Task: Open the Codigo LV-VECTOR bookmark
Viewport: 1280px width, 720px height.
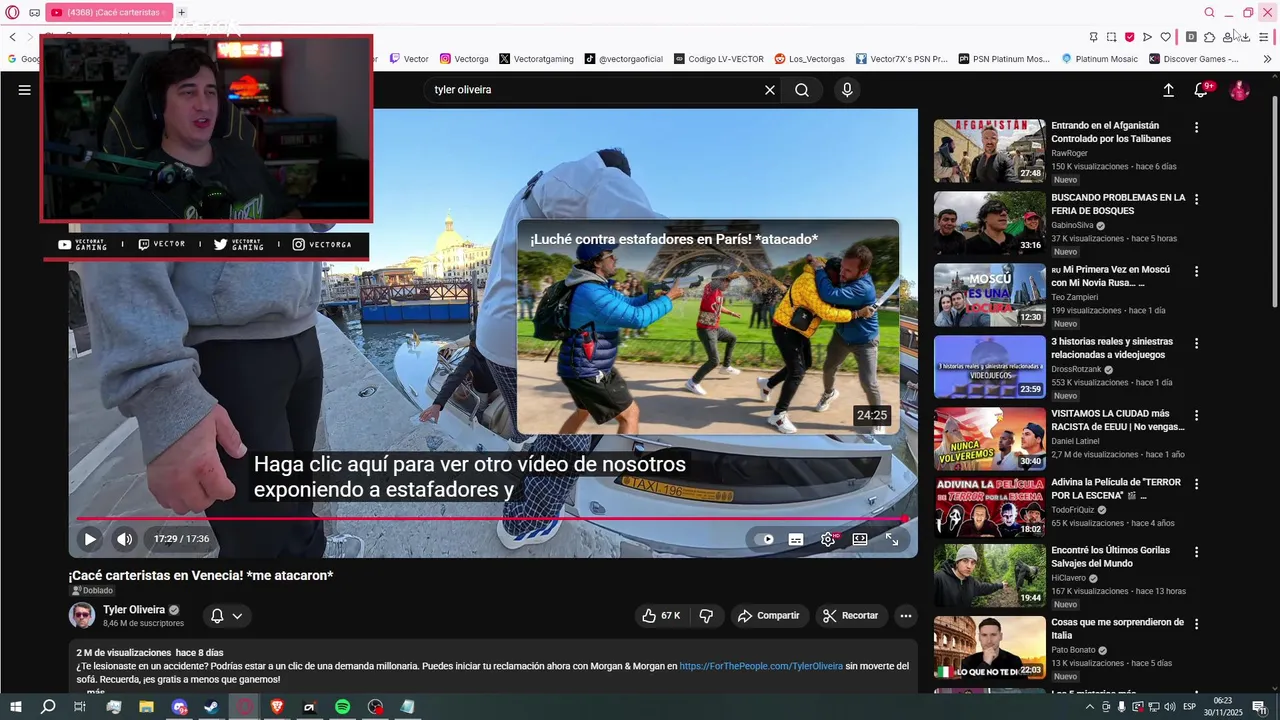Action: 719,59
